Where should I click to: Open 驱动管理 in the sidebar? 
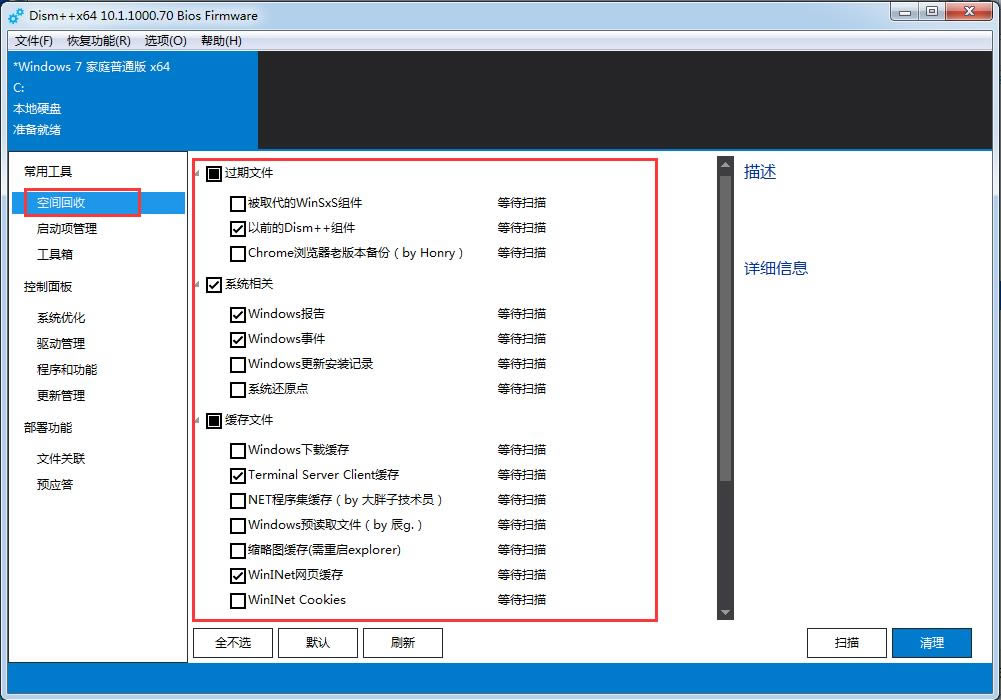tap(61, 343)
